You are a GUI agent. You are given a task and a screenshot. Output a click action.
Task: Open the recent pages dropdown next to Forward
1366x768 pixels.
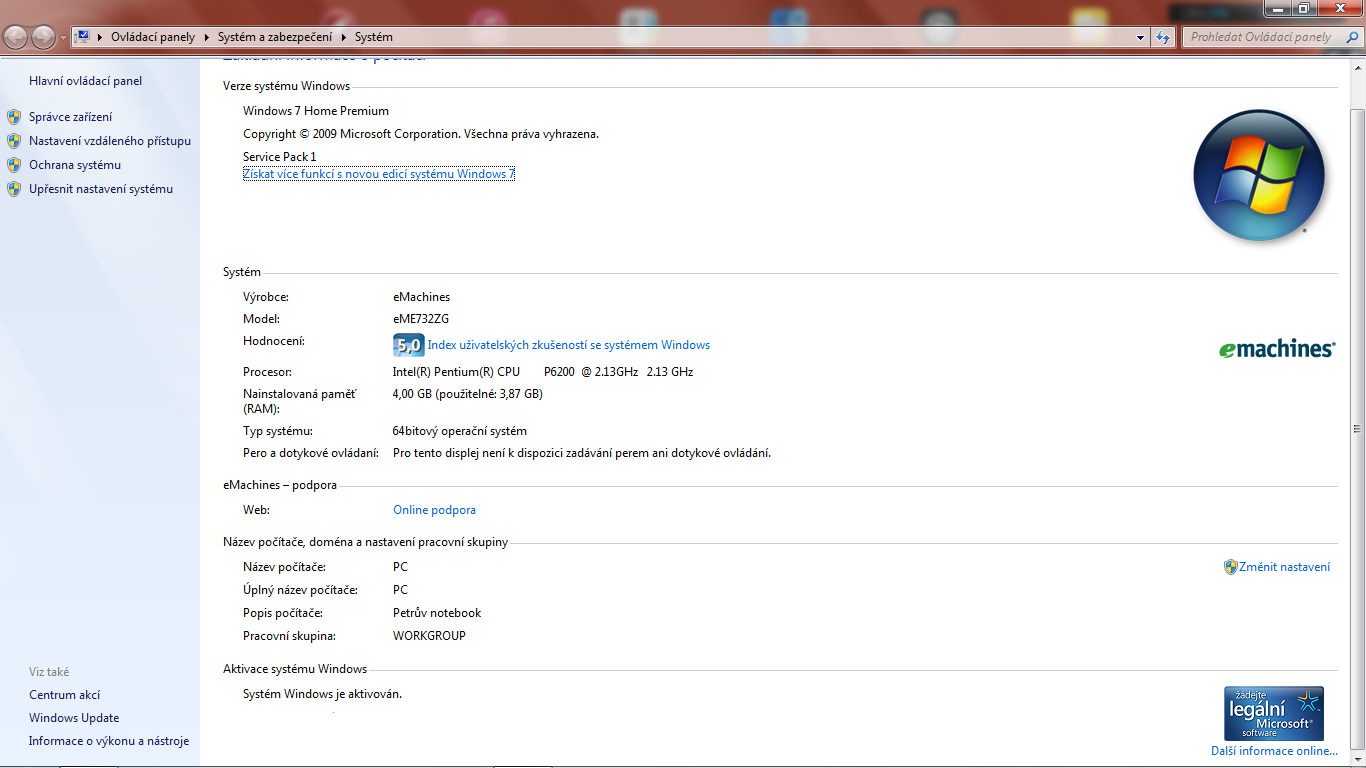64,37
